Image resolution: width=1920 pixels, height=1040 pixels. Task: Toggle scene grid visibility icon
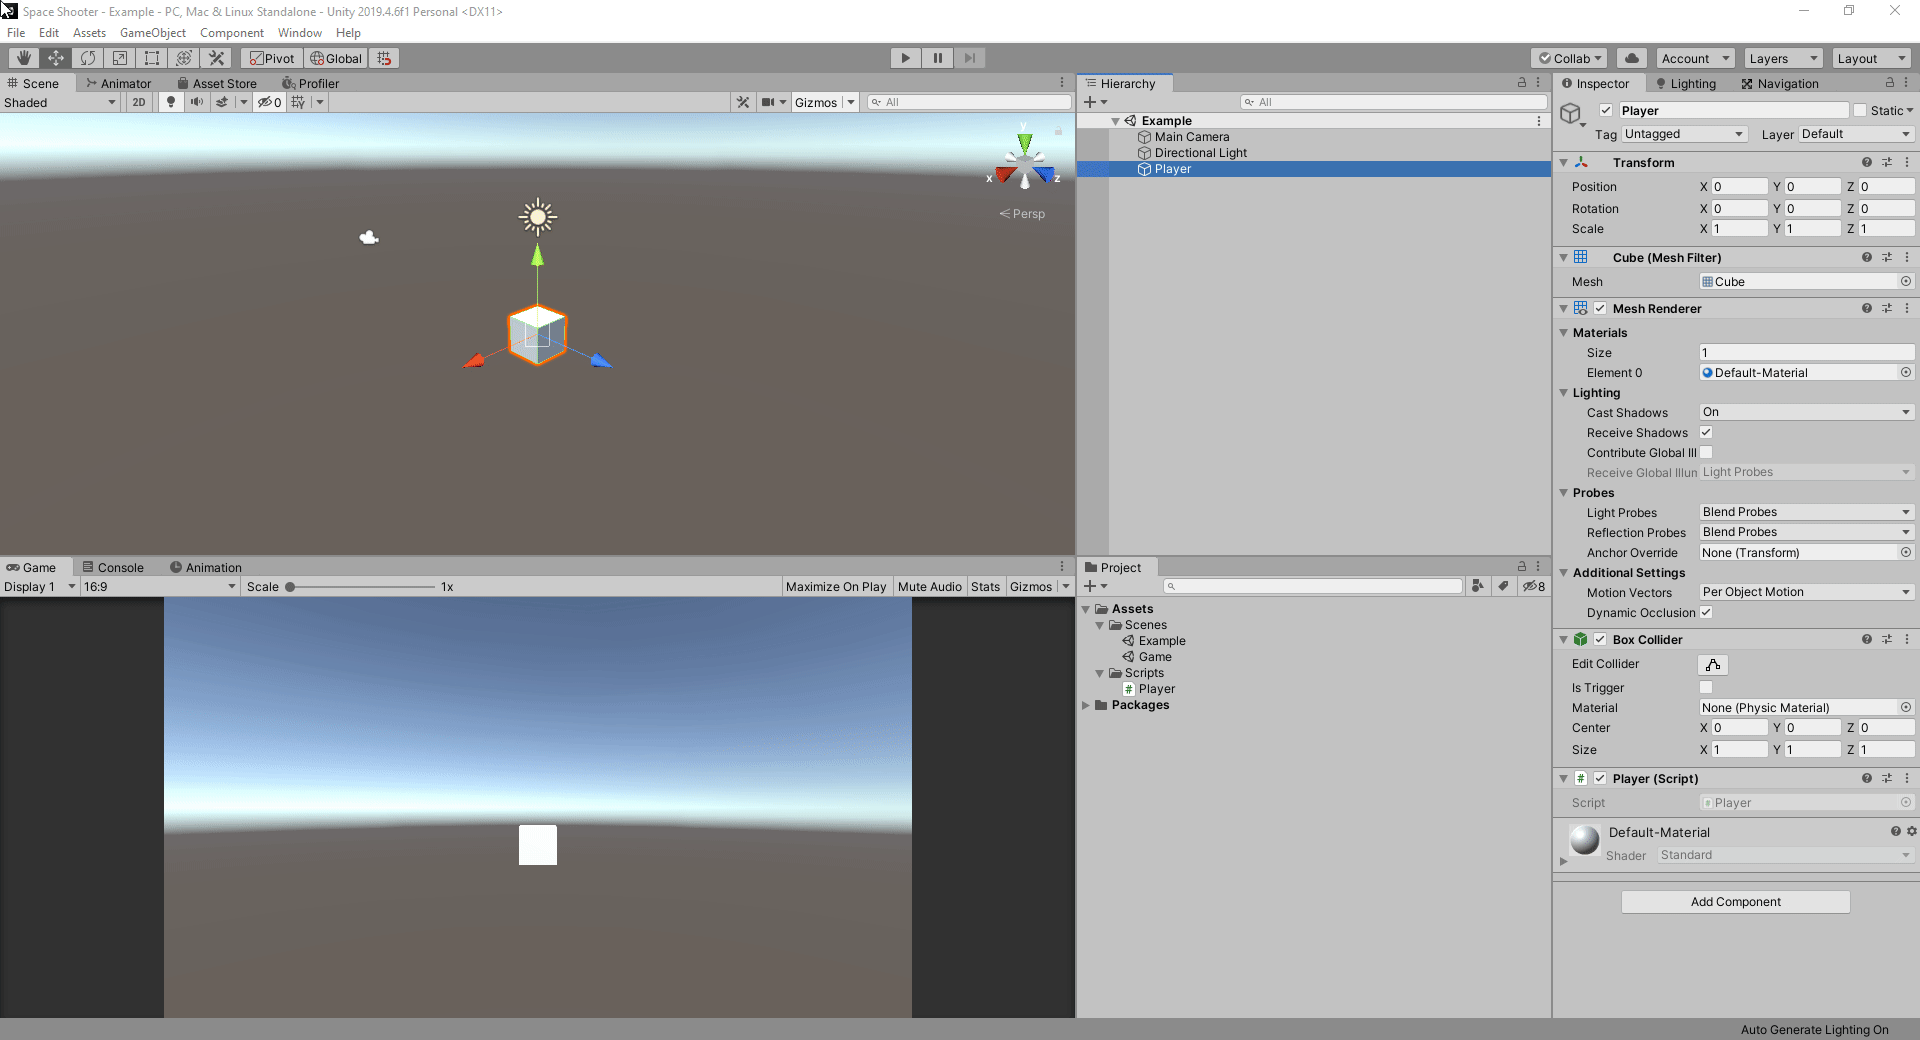[298, 102]
